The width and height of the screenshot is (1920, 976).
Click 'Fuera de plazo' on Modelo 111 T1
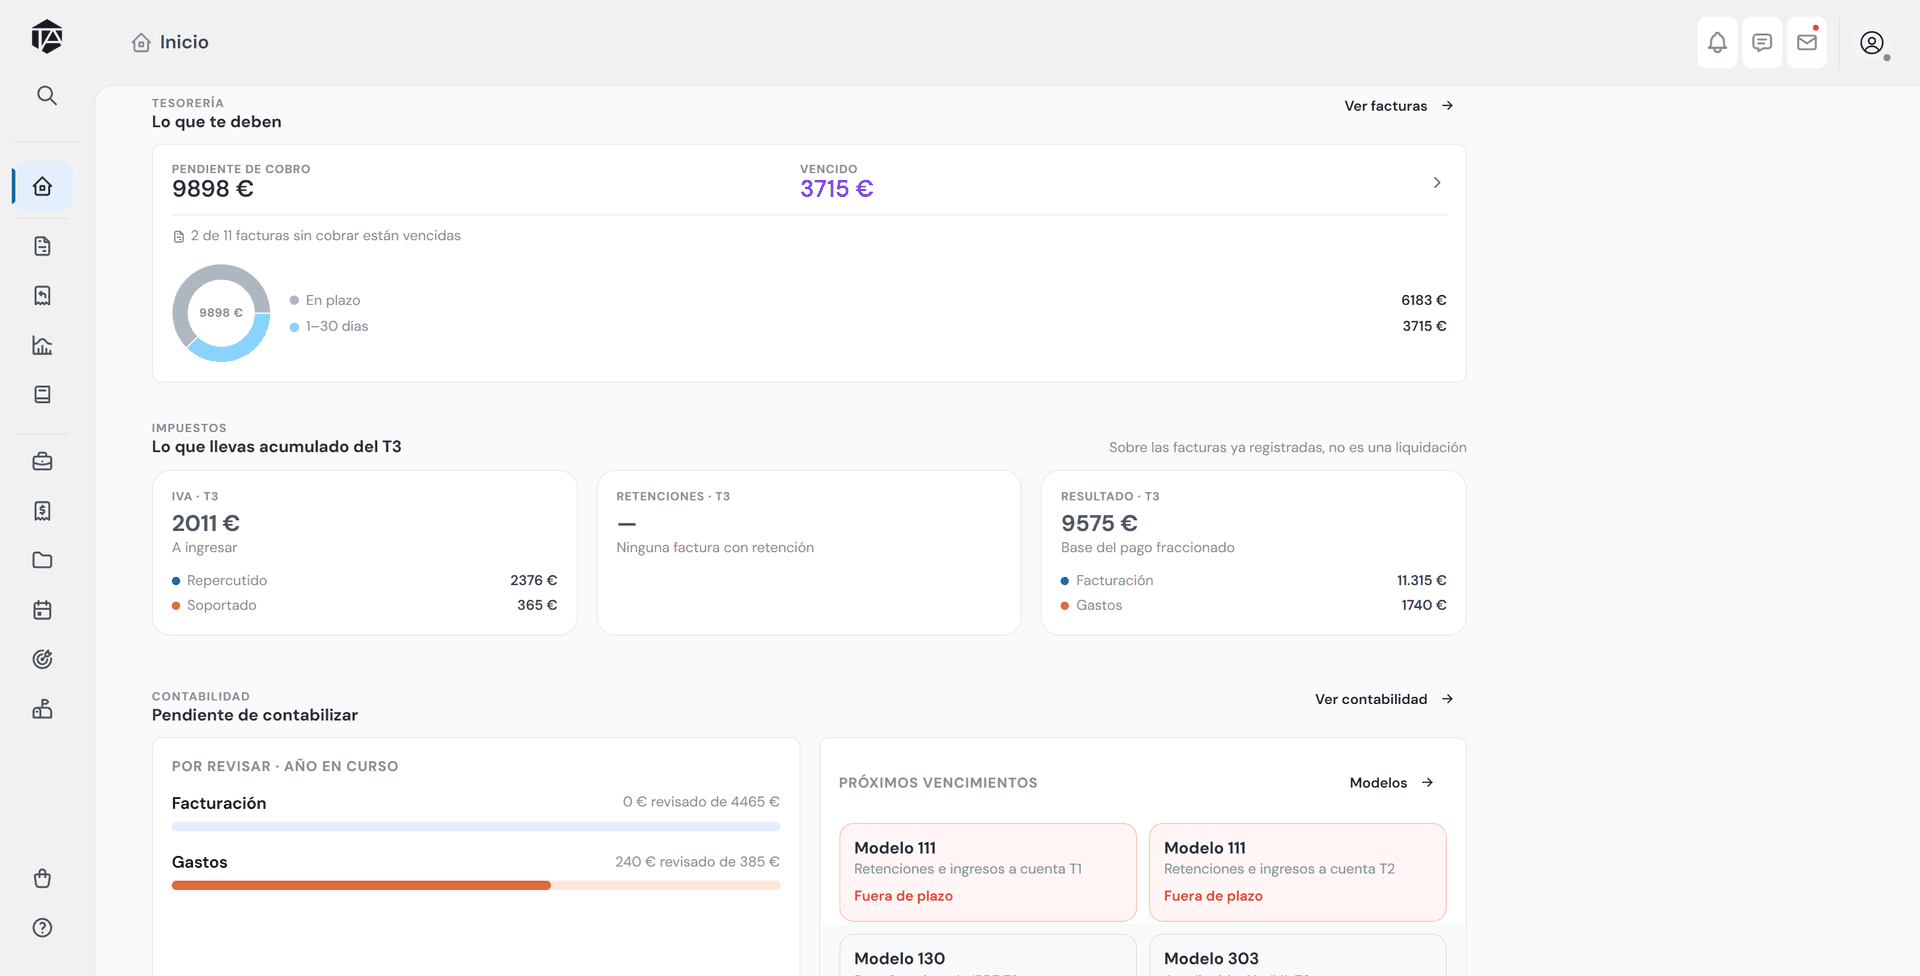pyautogui.click(x=903, y=896)
